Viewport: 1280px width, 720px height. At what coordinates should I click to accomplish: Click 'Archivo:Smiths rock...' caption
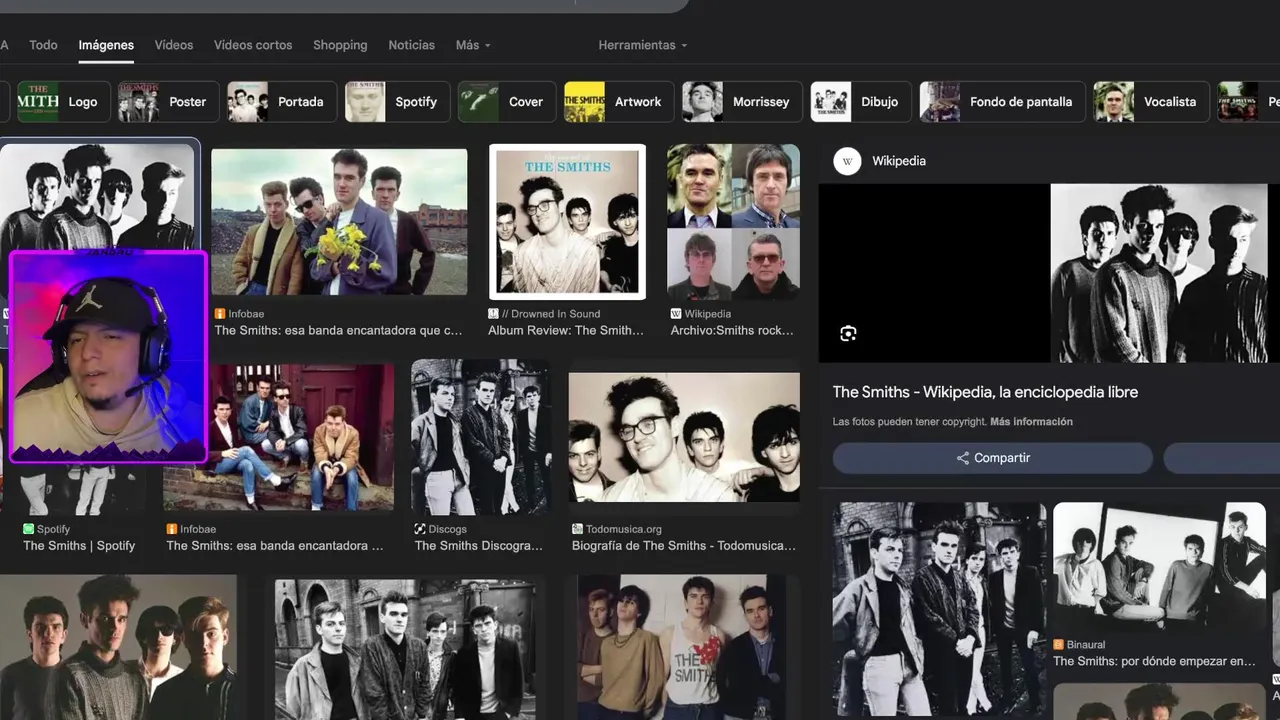tap(732, 330)
